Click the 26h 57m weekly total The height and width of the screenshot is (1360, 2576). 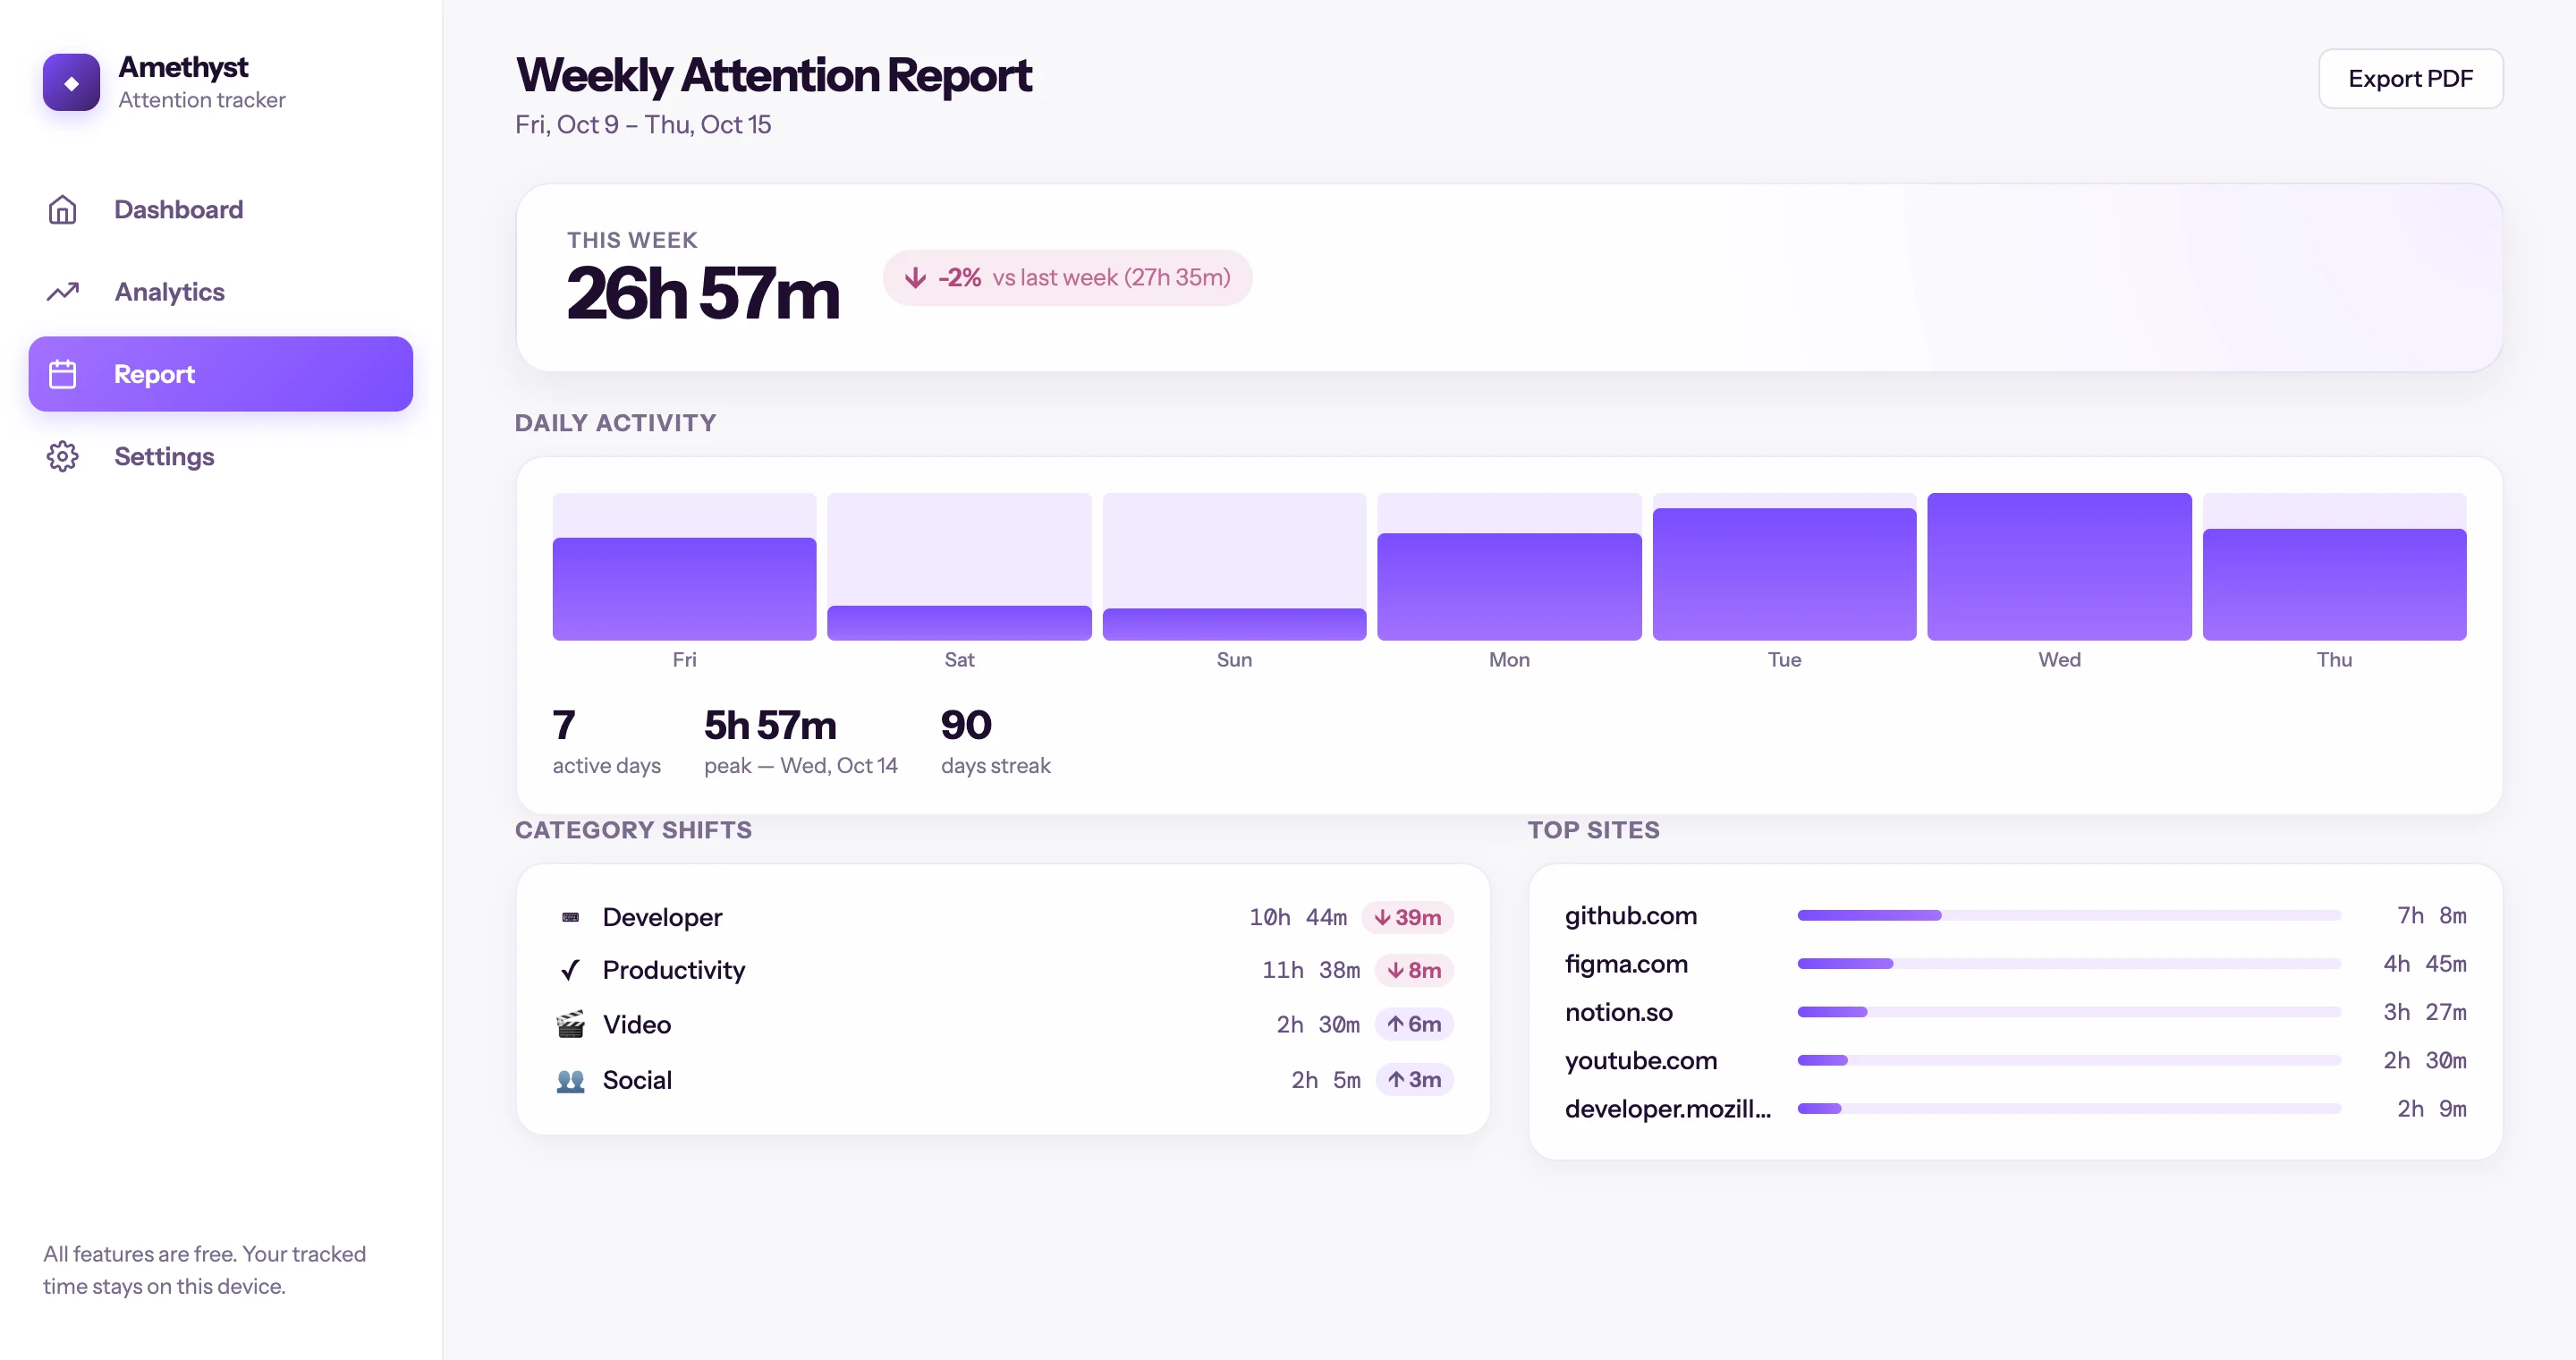point(703,294)
